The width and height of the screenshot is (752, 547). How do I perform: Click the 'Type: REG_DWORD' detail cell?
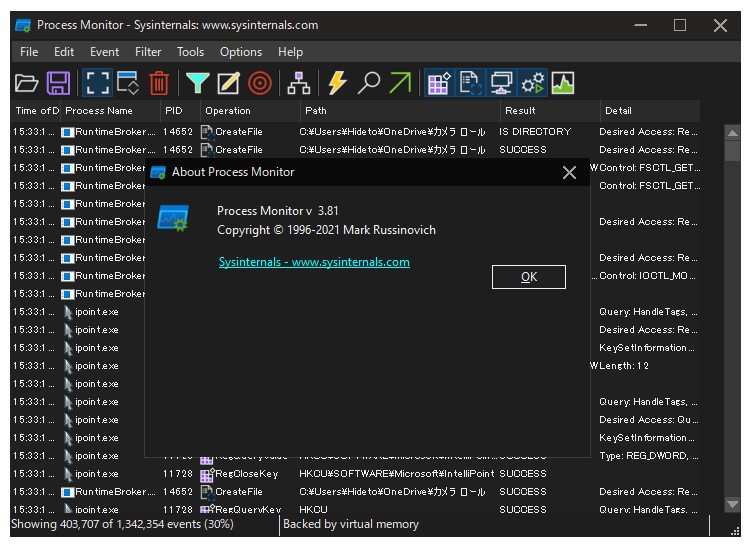648,456
